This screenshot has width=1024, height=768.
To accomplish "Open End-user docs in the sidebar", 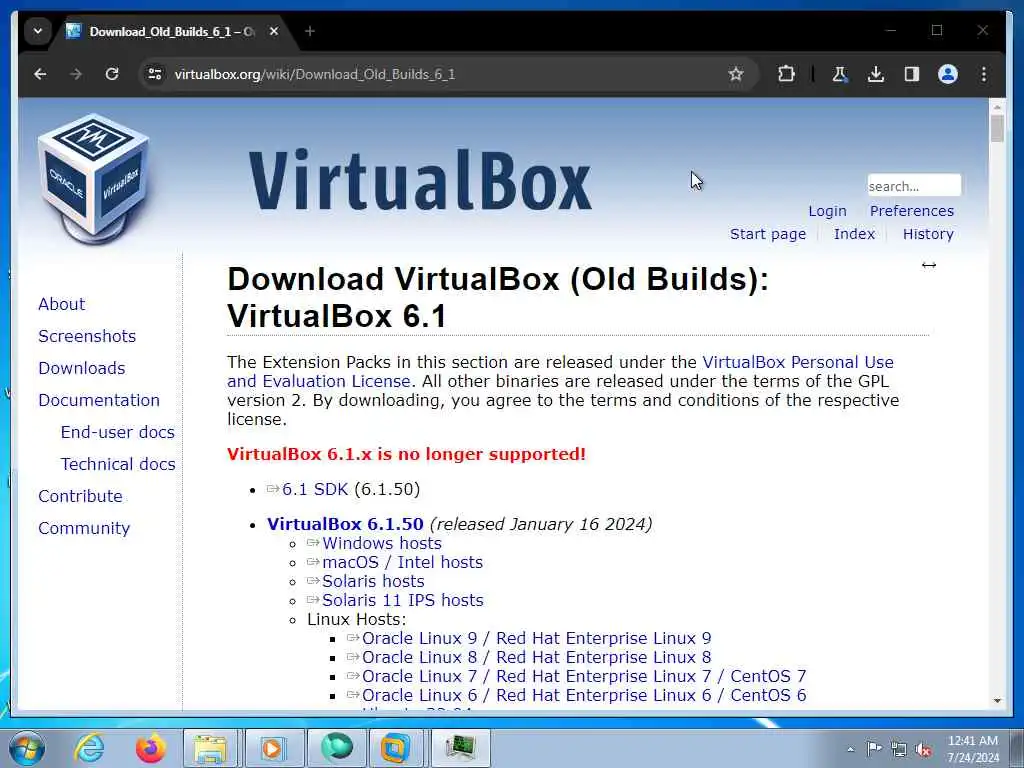I will point(118,432).
